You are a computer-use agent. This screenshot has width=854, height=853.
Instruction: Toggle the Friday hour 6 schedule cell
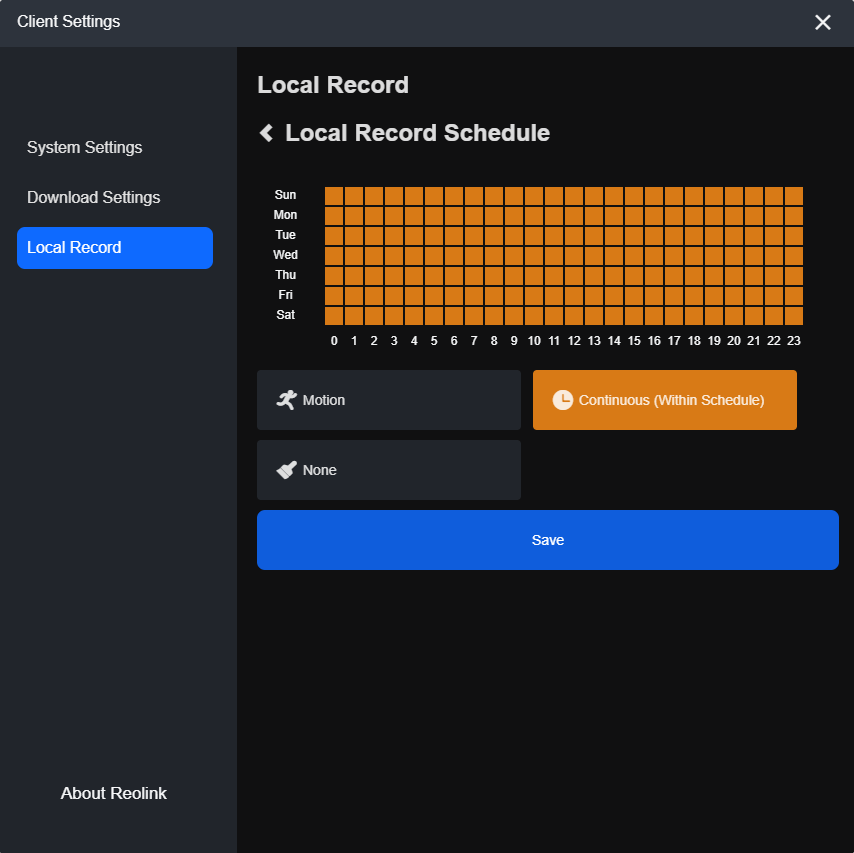click(454, 295)
